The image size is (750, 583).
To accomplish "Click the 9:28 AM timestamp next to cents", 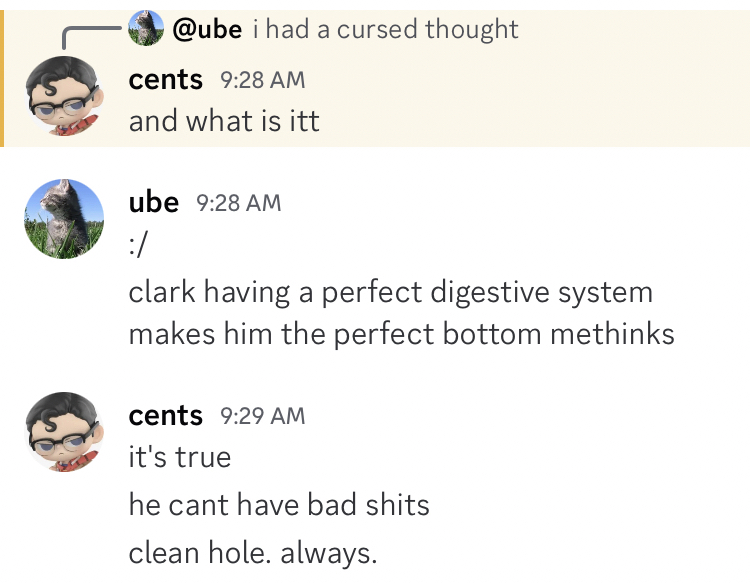I will (262, 80).
